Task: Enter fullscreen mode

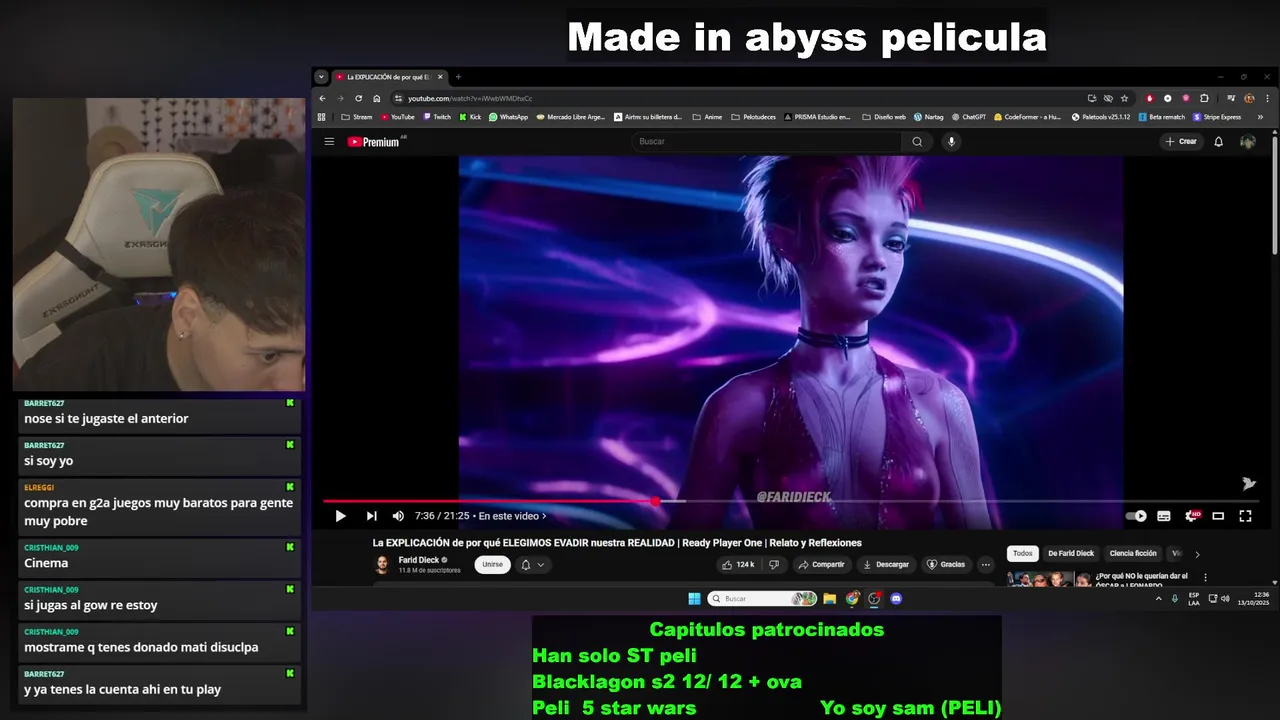Action: pos(1245,516)
